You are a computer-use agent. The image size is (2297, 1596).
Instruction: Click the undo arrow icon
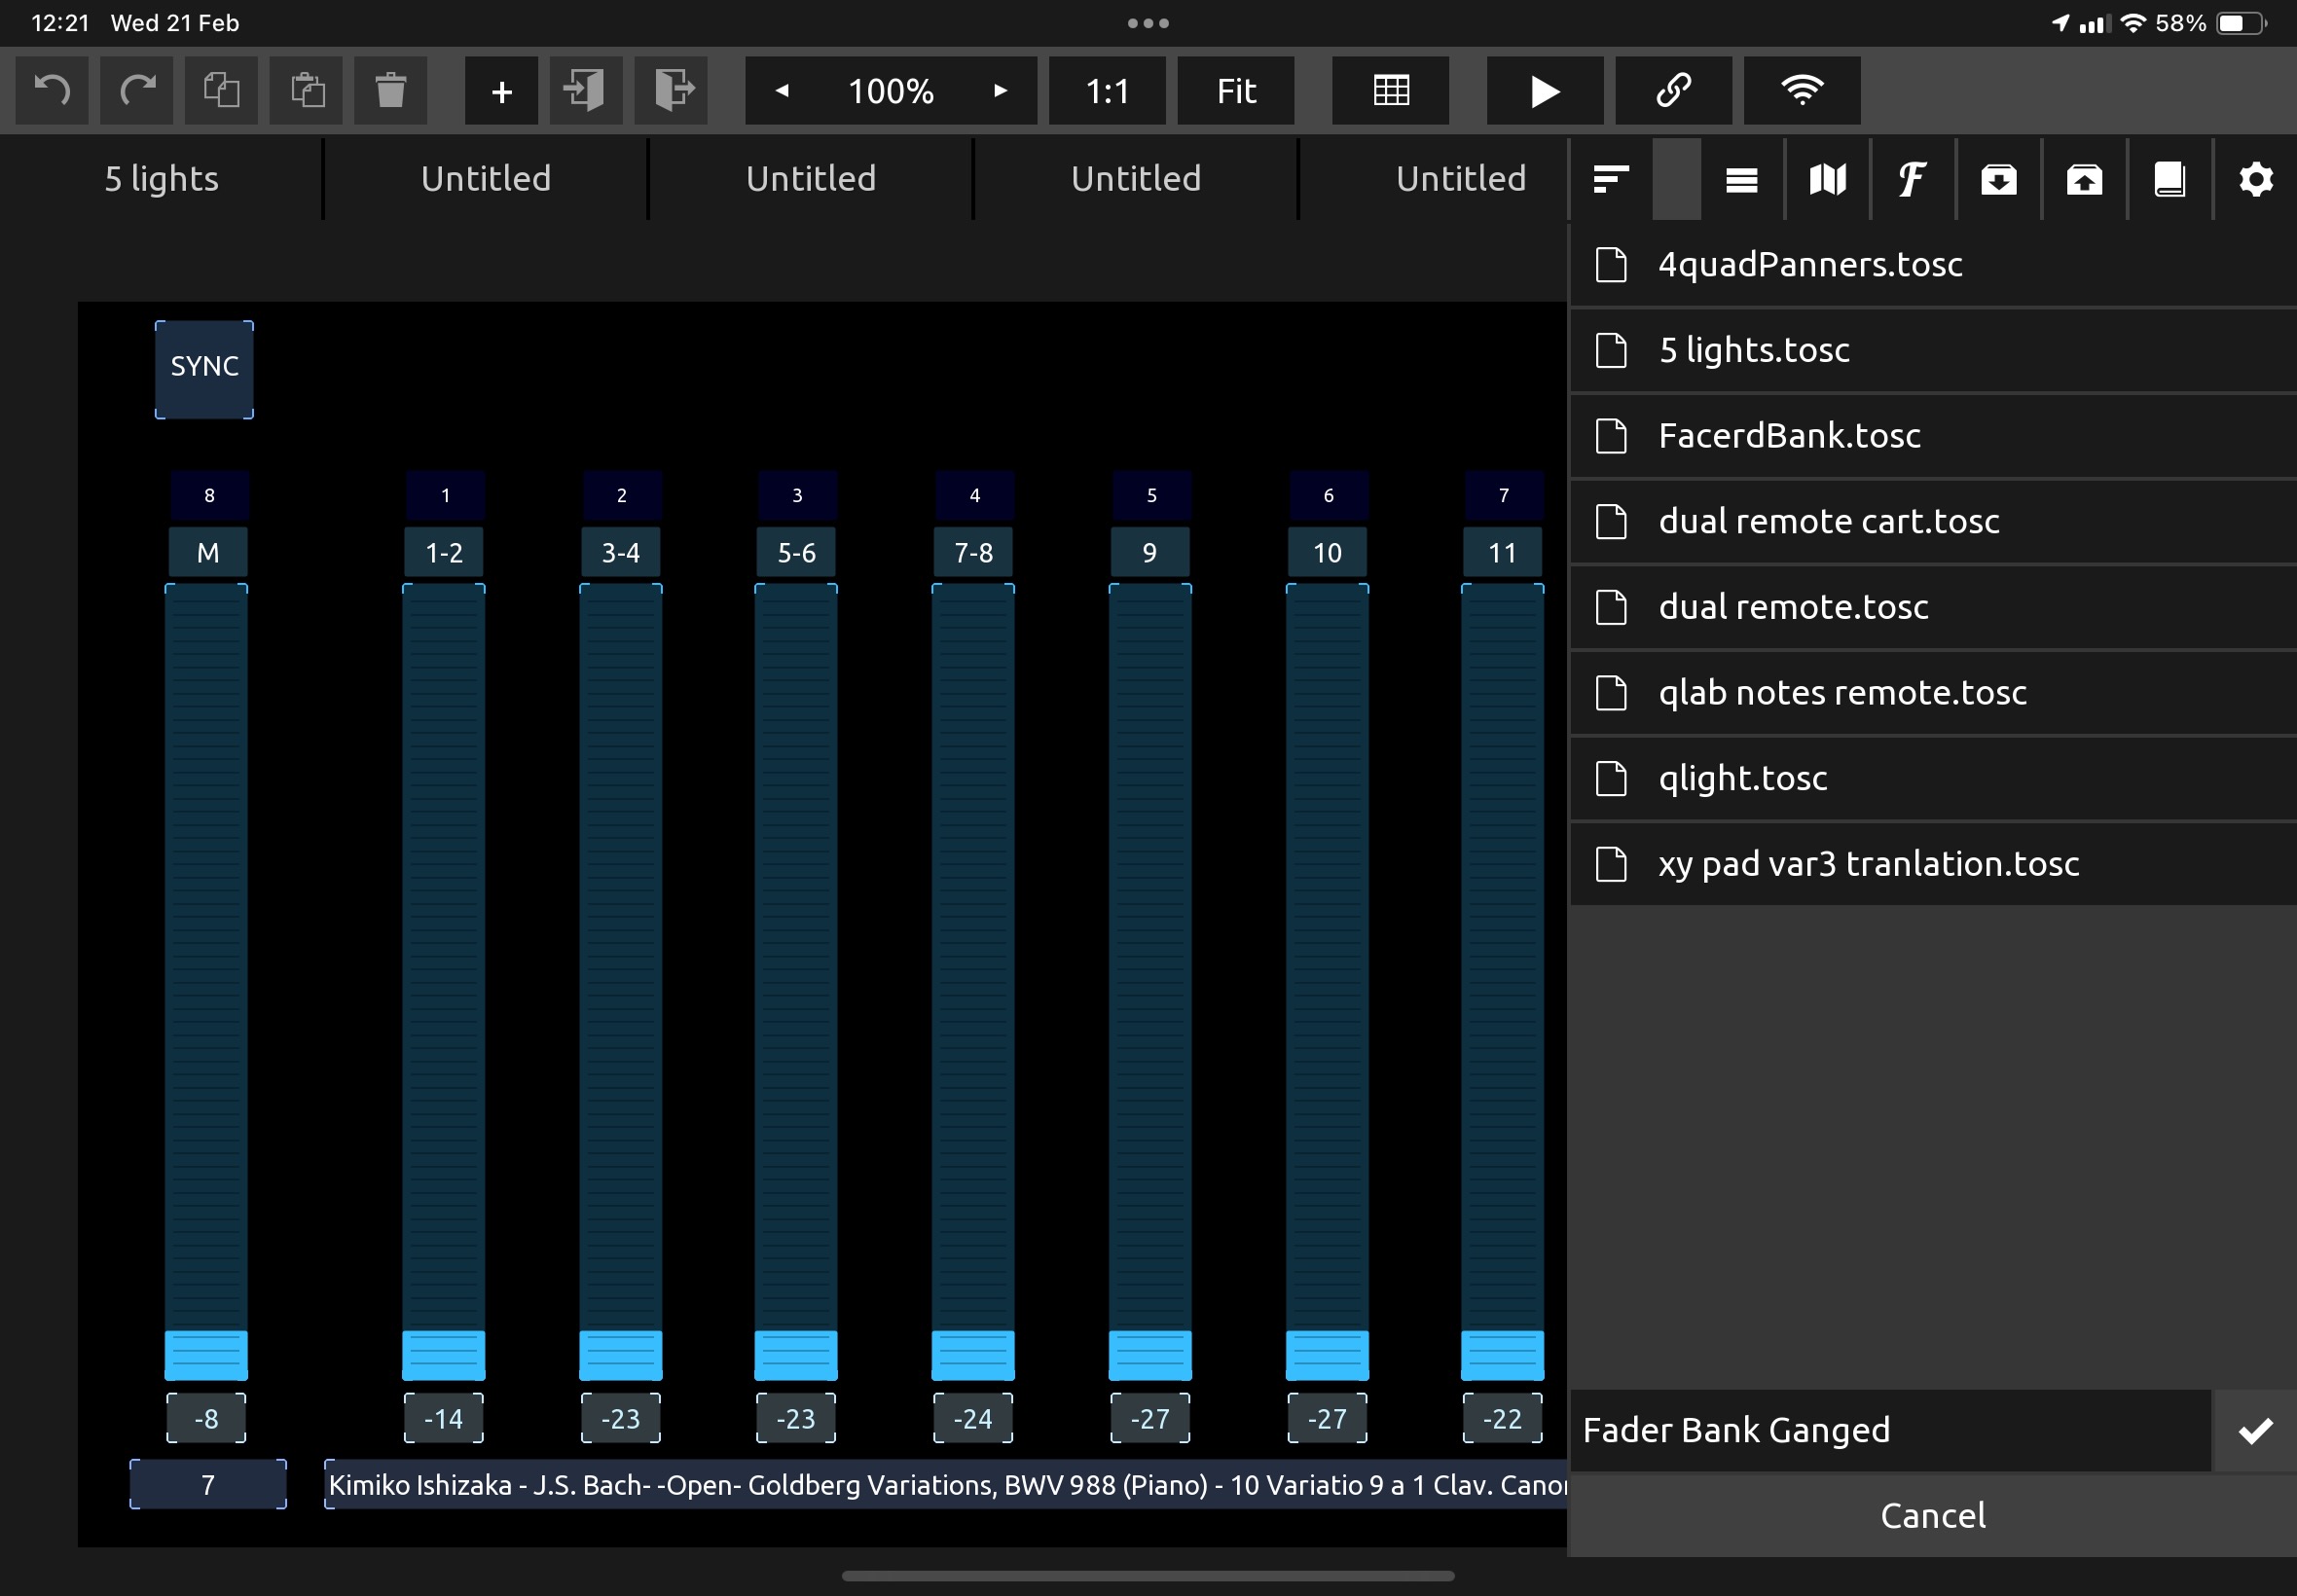click(52, 91)
